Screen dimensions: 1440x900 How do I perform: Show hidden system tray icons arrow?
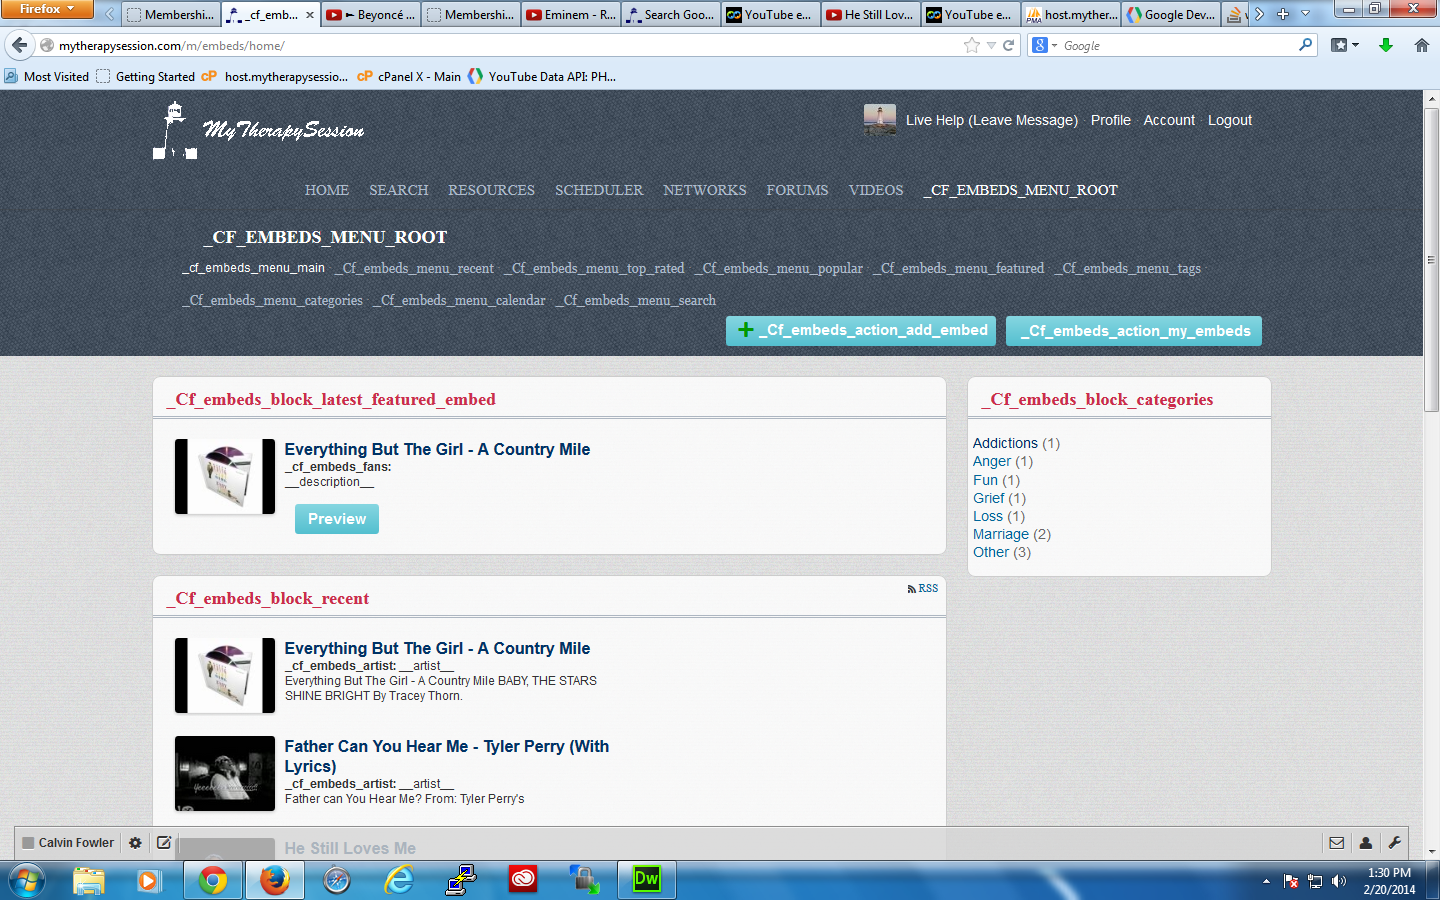[1266, 881]
